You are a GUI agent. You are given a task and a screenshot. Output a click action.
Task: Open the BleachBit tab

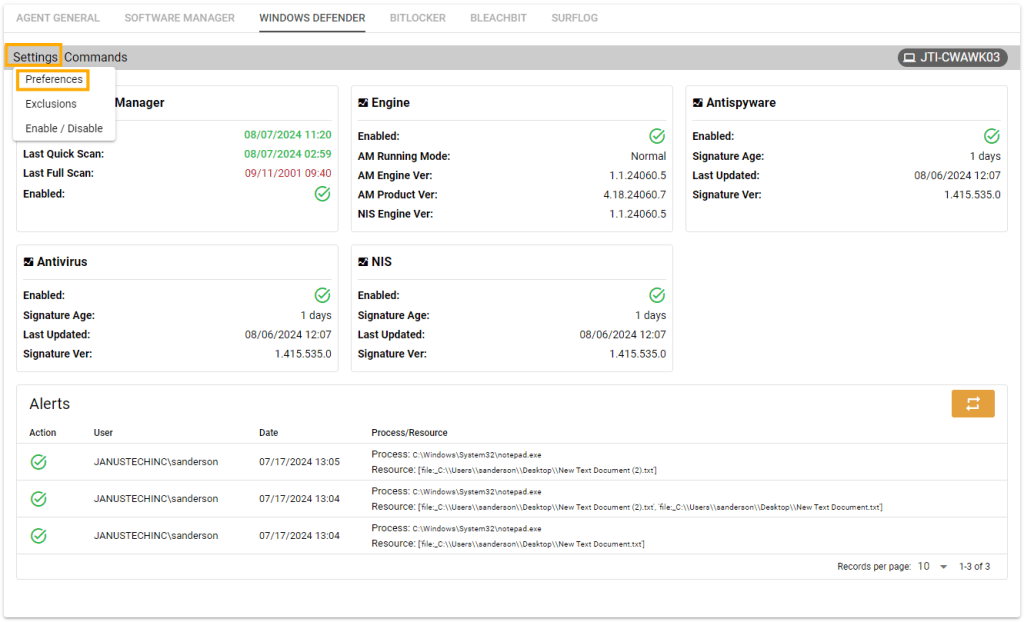click(x=498, y=18)
